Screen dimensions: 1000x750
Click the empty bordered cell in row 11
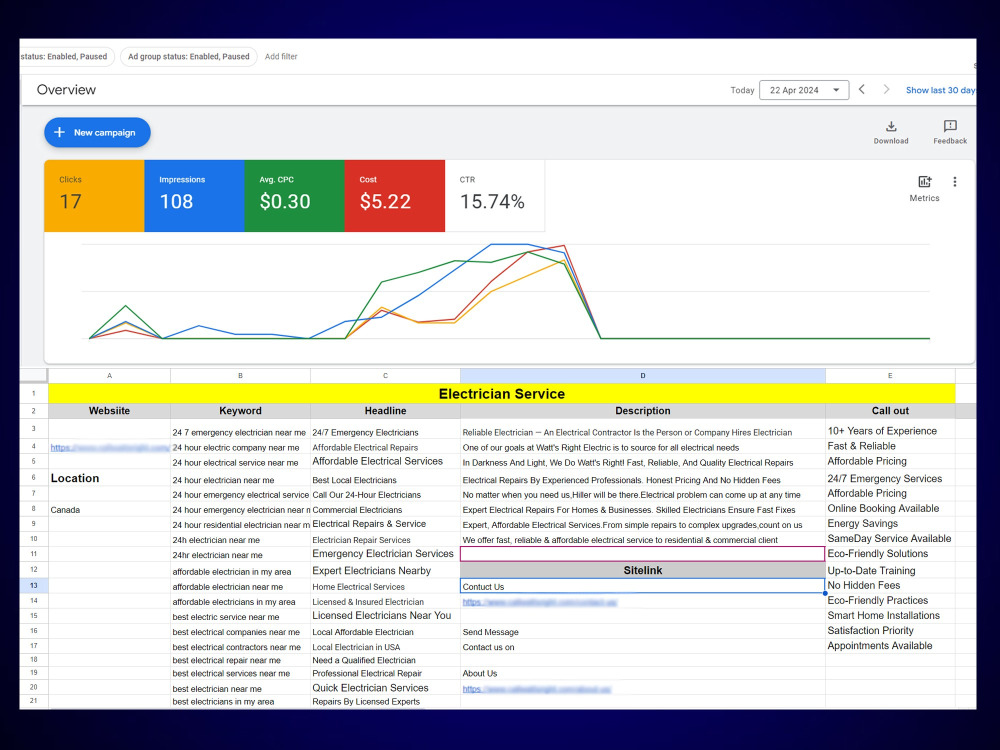(643, 554)
